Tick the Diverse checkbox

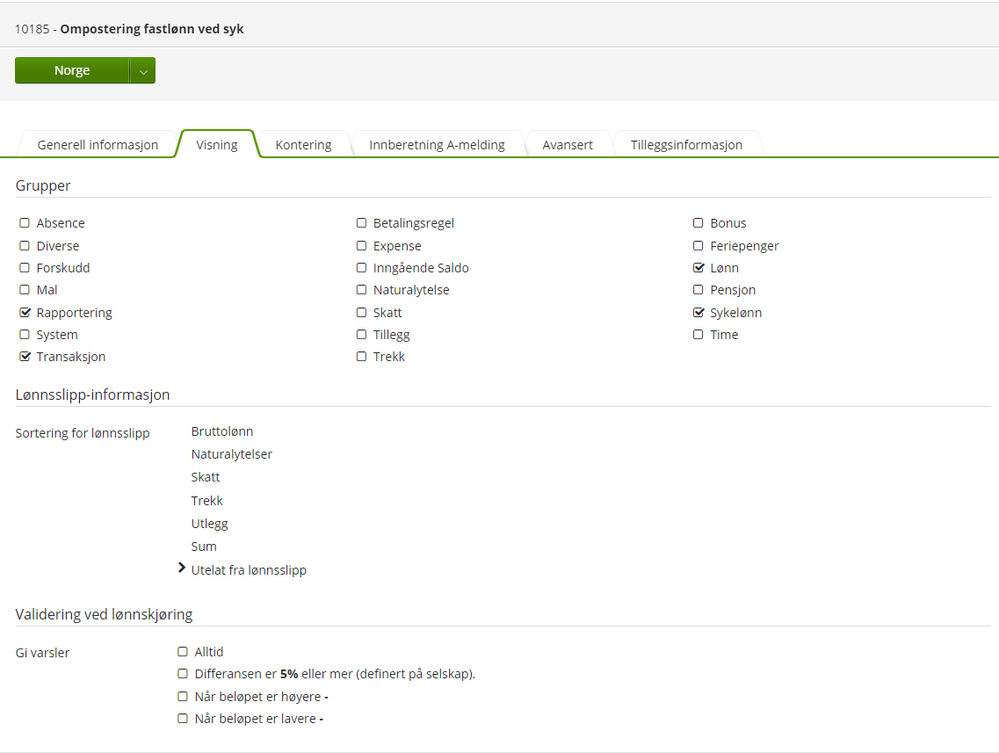point(24,245)
